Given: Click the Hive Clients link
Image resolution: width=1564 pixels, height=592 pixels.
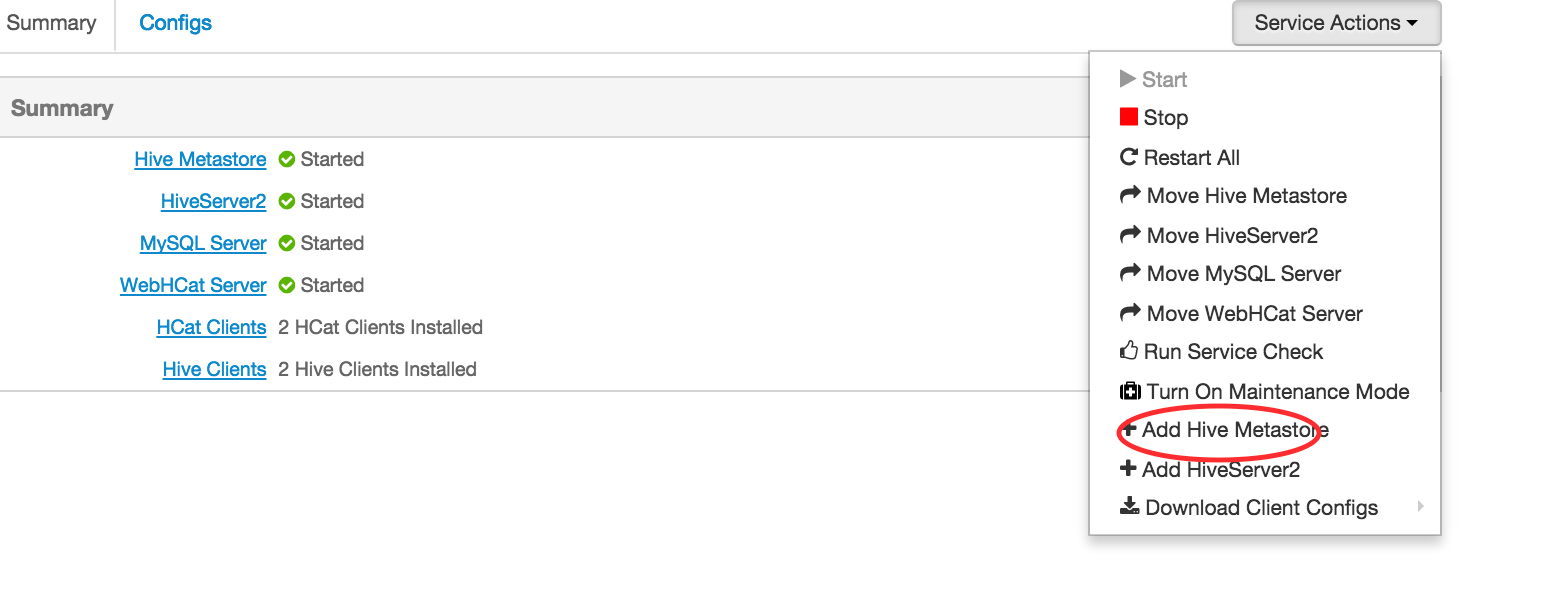Looking at the screenshot, I should tap(214, 369).
